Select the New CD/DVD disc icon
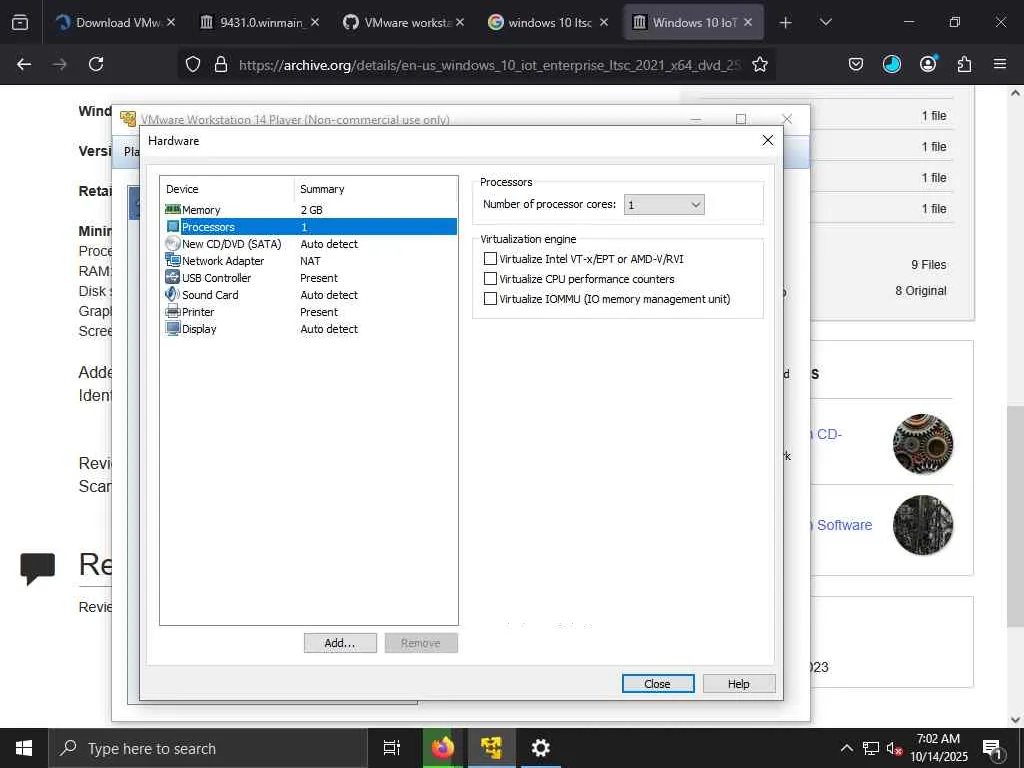 pos(172,244)
